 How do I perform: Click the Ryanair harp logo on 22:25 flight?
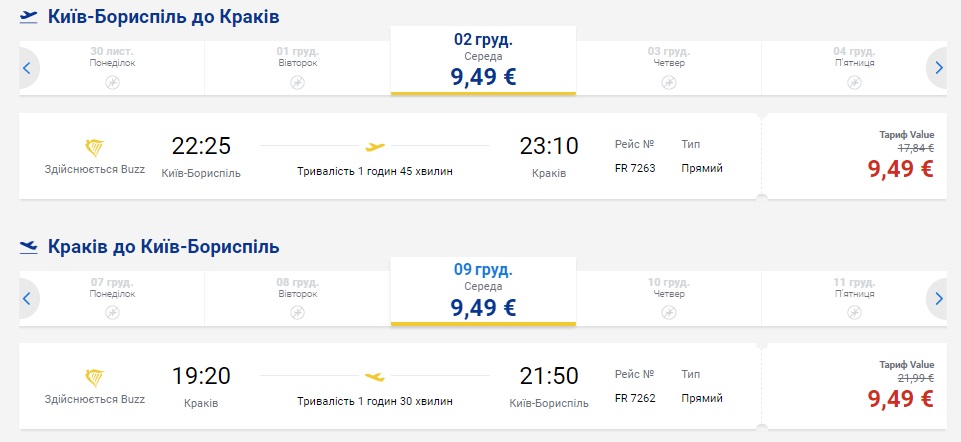[95, 148]
